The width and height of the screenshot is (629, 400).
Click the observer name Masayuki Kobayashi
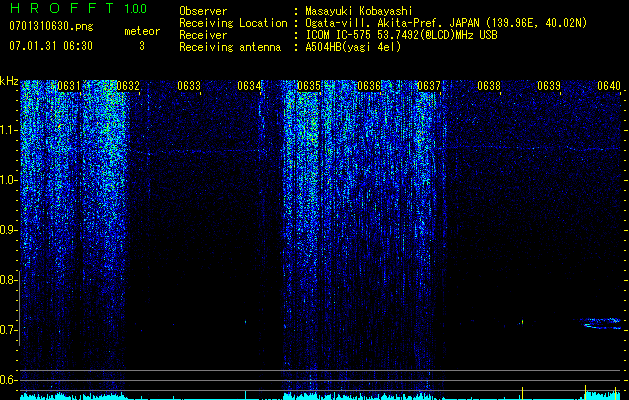click(359, 11)
